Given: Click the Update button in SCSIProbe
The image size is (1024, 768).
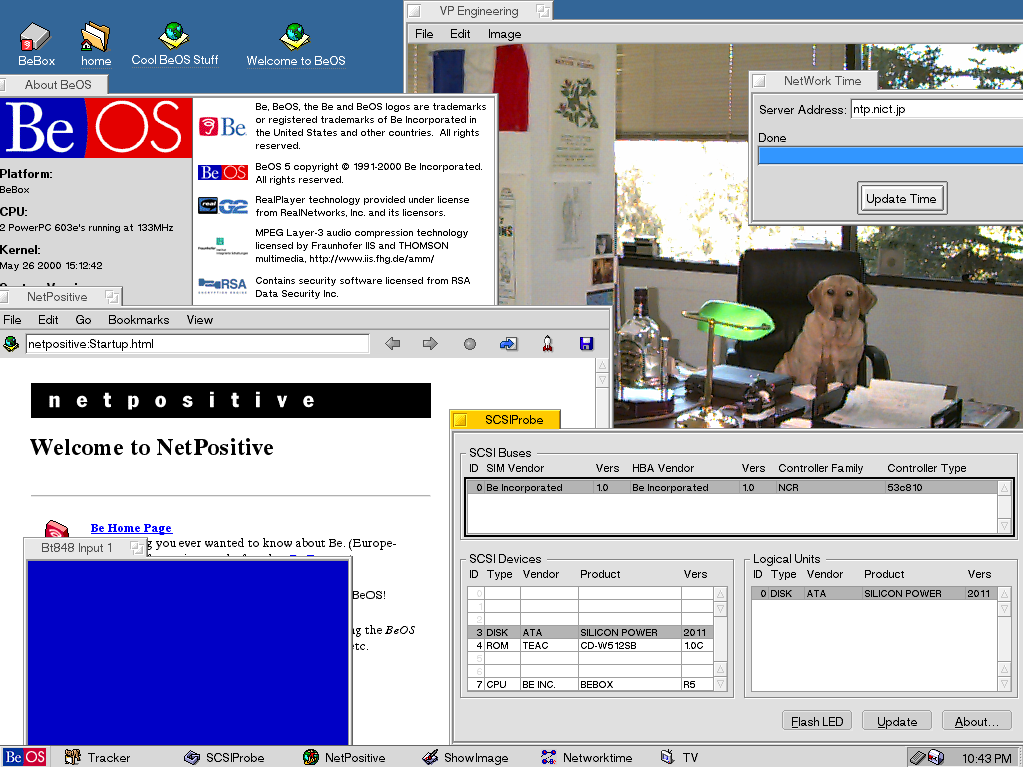Looking at the screenshot, I should [897, 722].
